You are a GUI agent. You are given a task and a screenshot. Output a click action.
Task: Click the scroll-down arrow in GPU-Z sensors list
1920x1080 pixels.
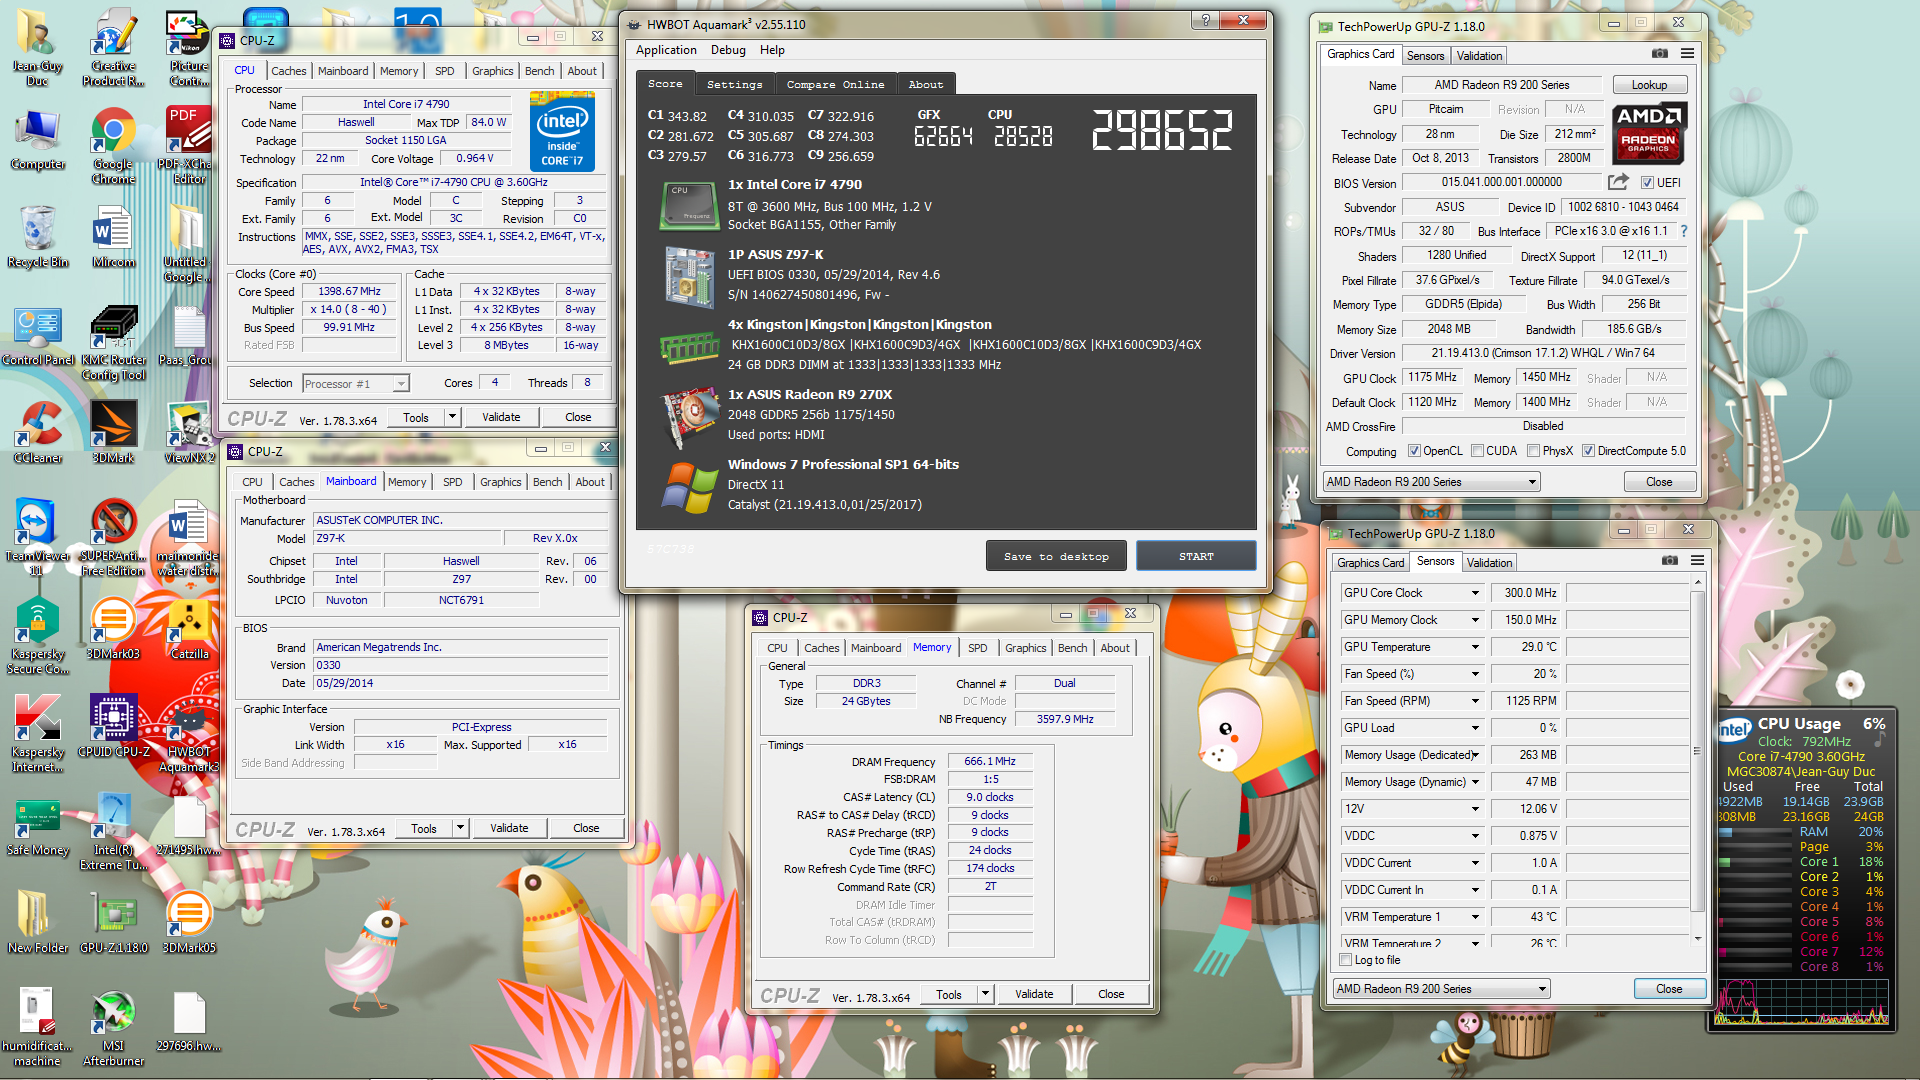1697,939
